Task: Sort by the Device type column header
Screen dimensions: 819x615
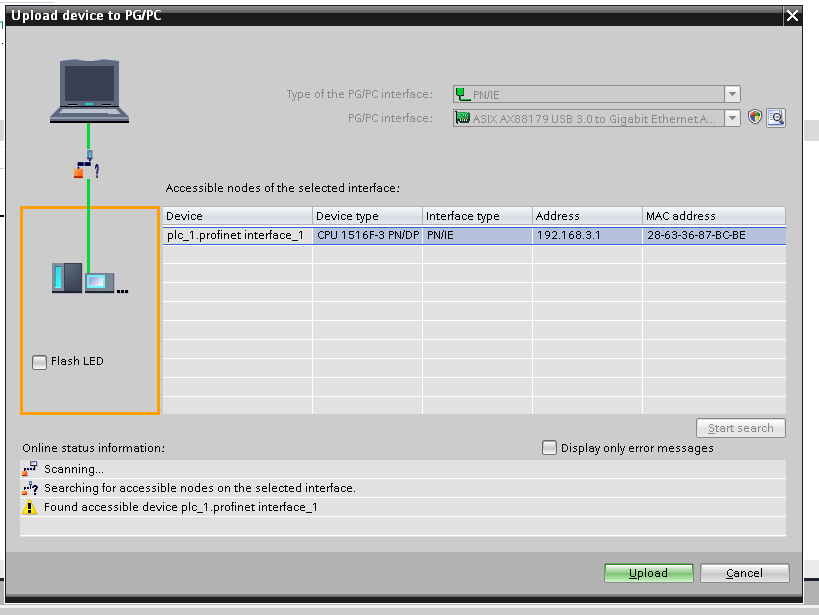Action: coord(368,216)
